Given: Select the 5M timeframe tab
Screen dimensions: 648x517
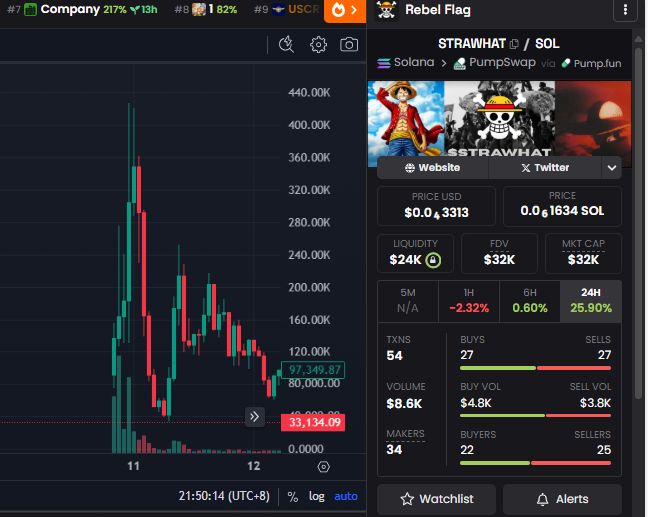Looking at the screenshot, I should (x=408, y=301).
